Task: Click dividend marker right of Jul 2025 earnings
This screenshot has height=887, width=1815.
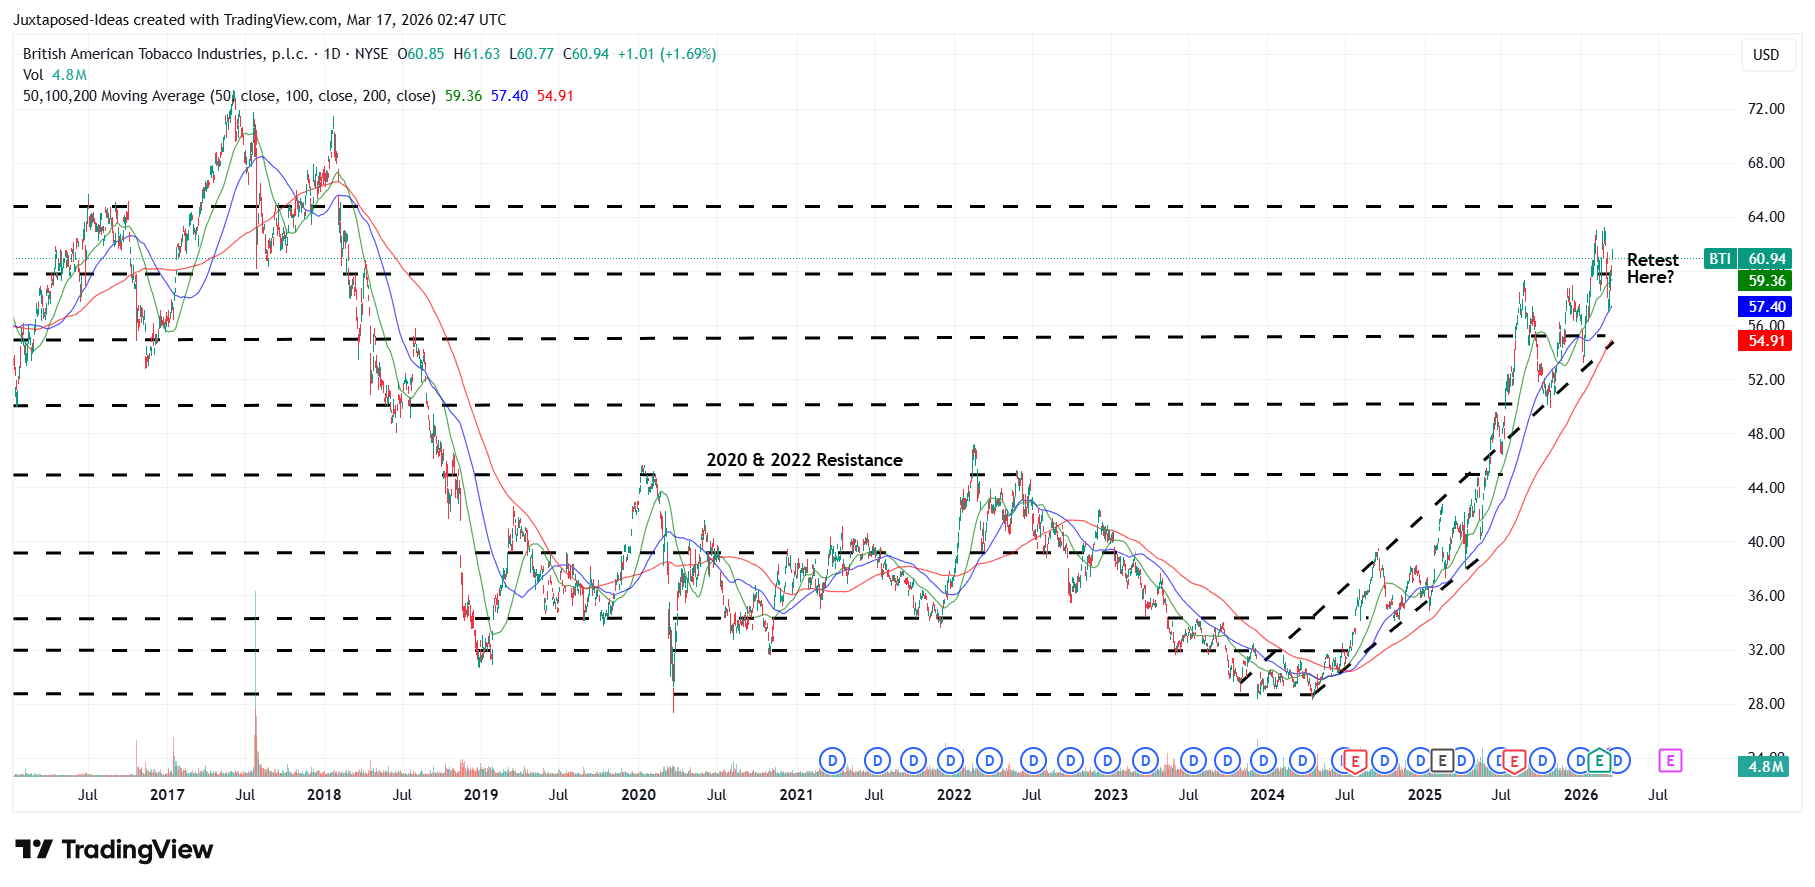Action: (1542, 761)
